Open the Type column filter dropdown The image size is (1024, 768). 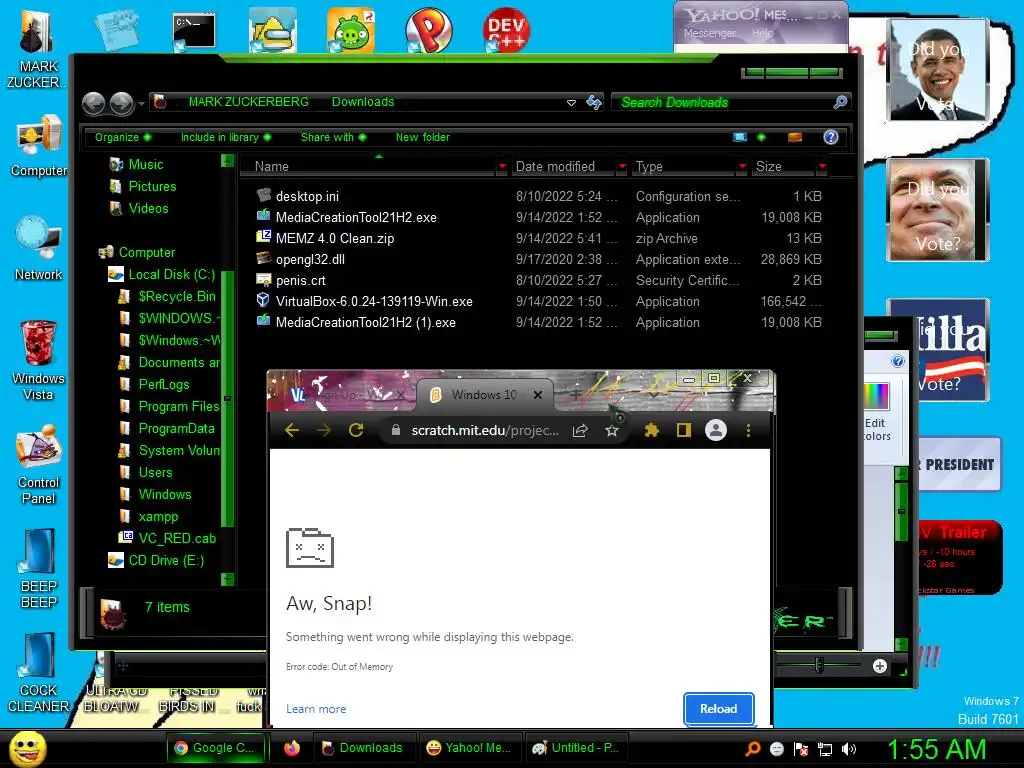point(742,167)
